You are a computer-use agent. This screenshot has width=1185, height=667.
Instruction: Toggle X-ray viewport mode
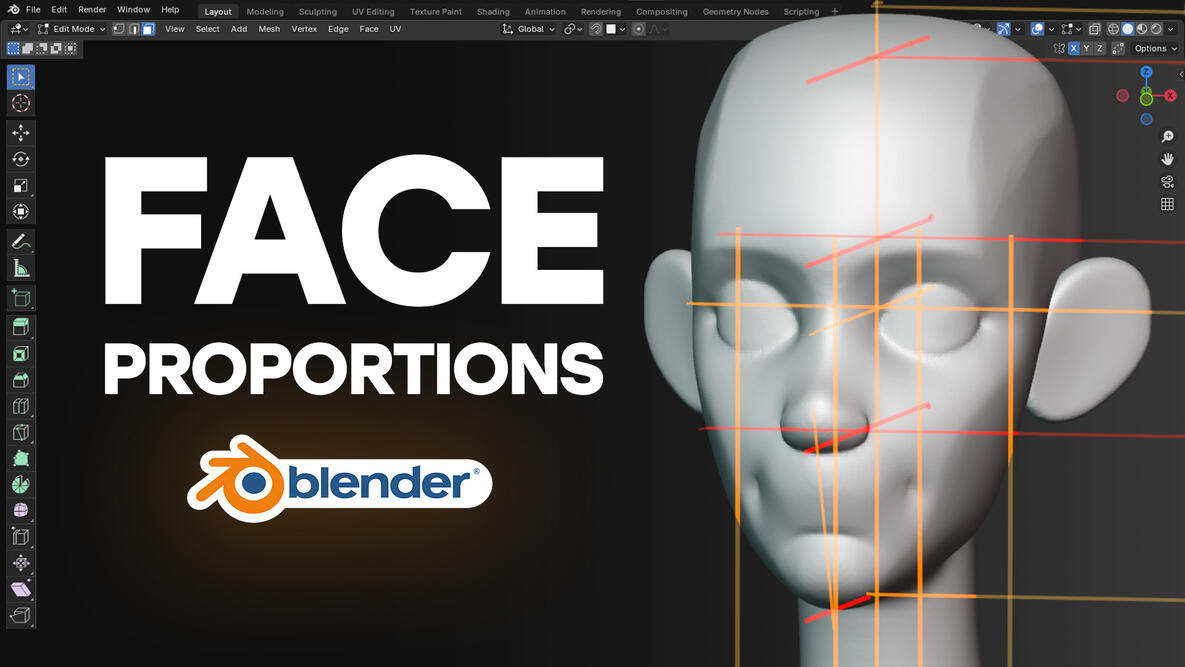coord(1094,28)
